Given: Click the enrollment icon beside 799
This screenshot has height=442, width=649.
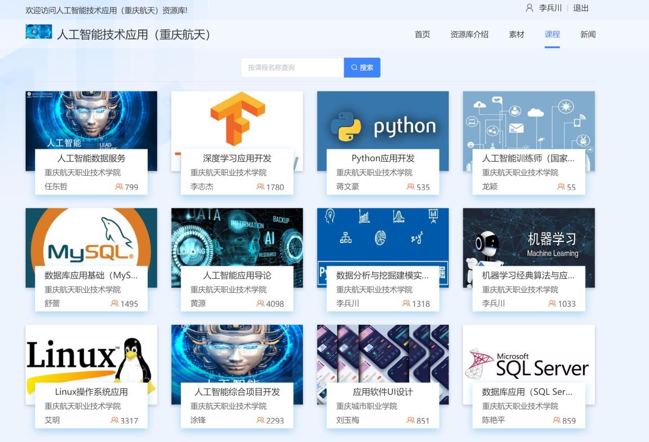Looking at the screenshot, I should coord(119,187).
